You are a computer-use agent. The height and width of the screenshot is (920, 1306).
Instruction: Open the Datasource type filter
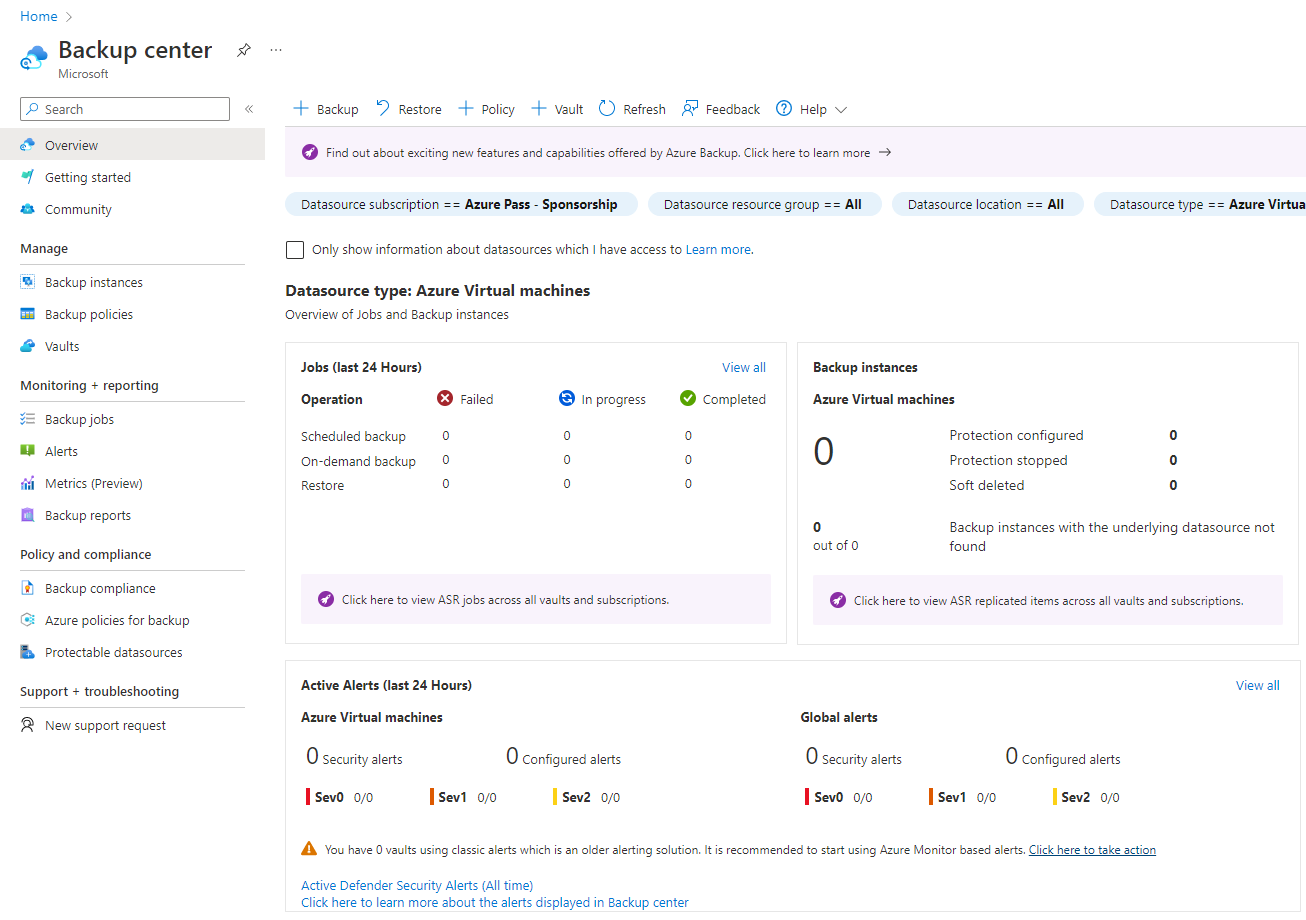(x=1200, y=204)
